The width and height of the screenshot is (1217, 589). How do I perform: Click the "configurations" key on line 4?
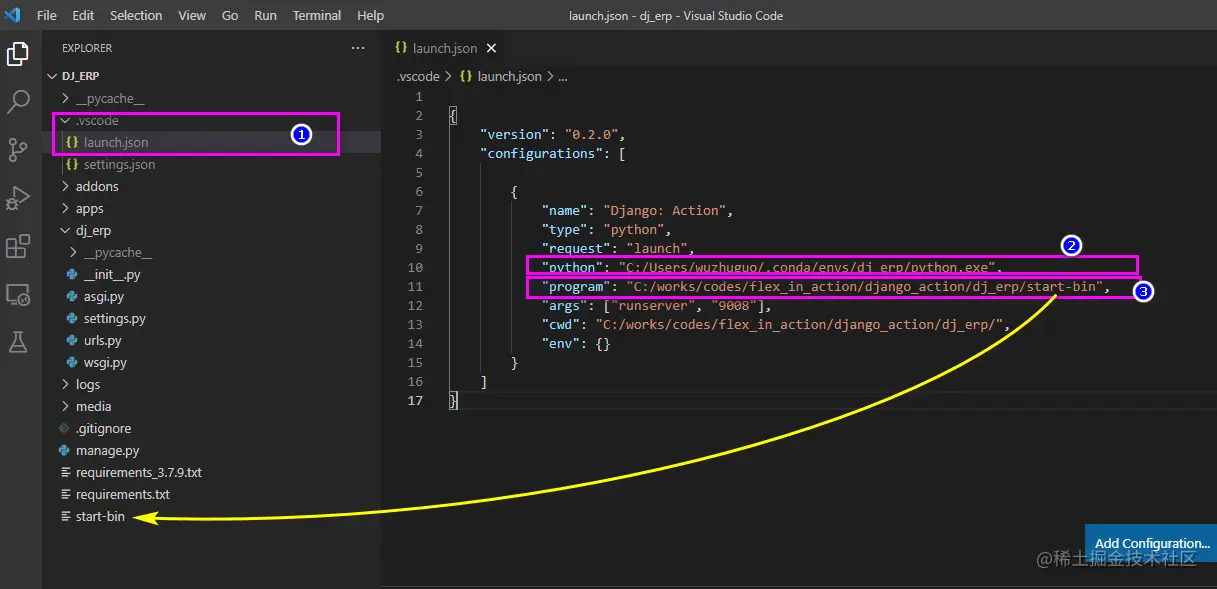[541, 153]
